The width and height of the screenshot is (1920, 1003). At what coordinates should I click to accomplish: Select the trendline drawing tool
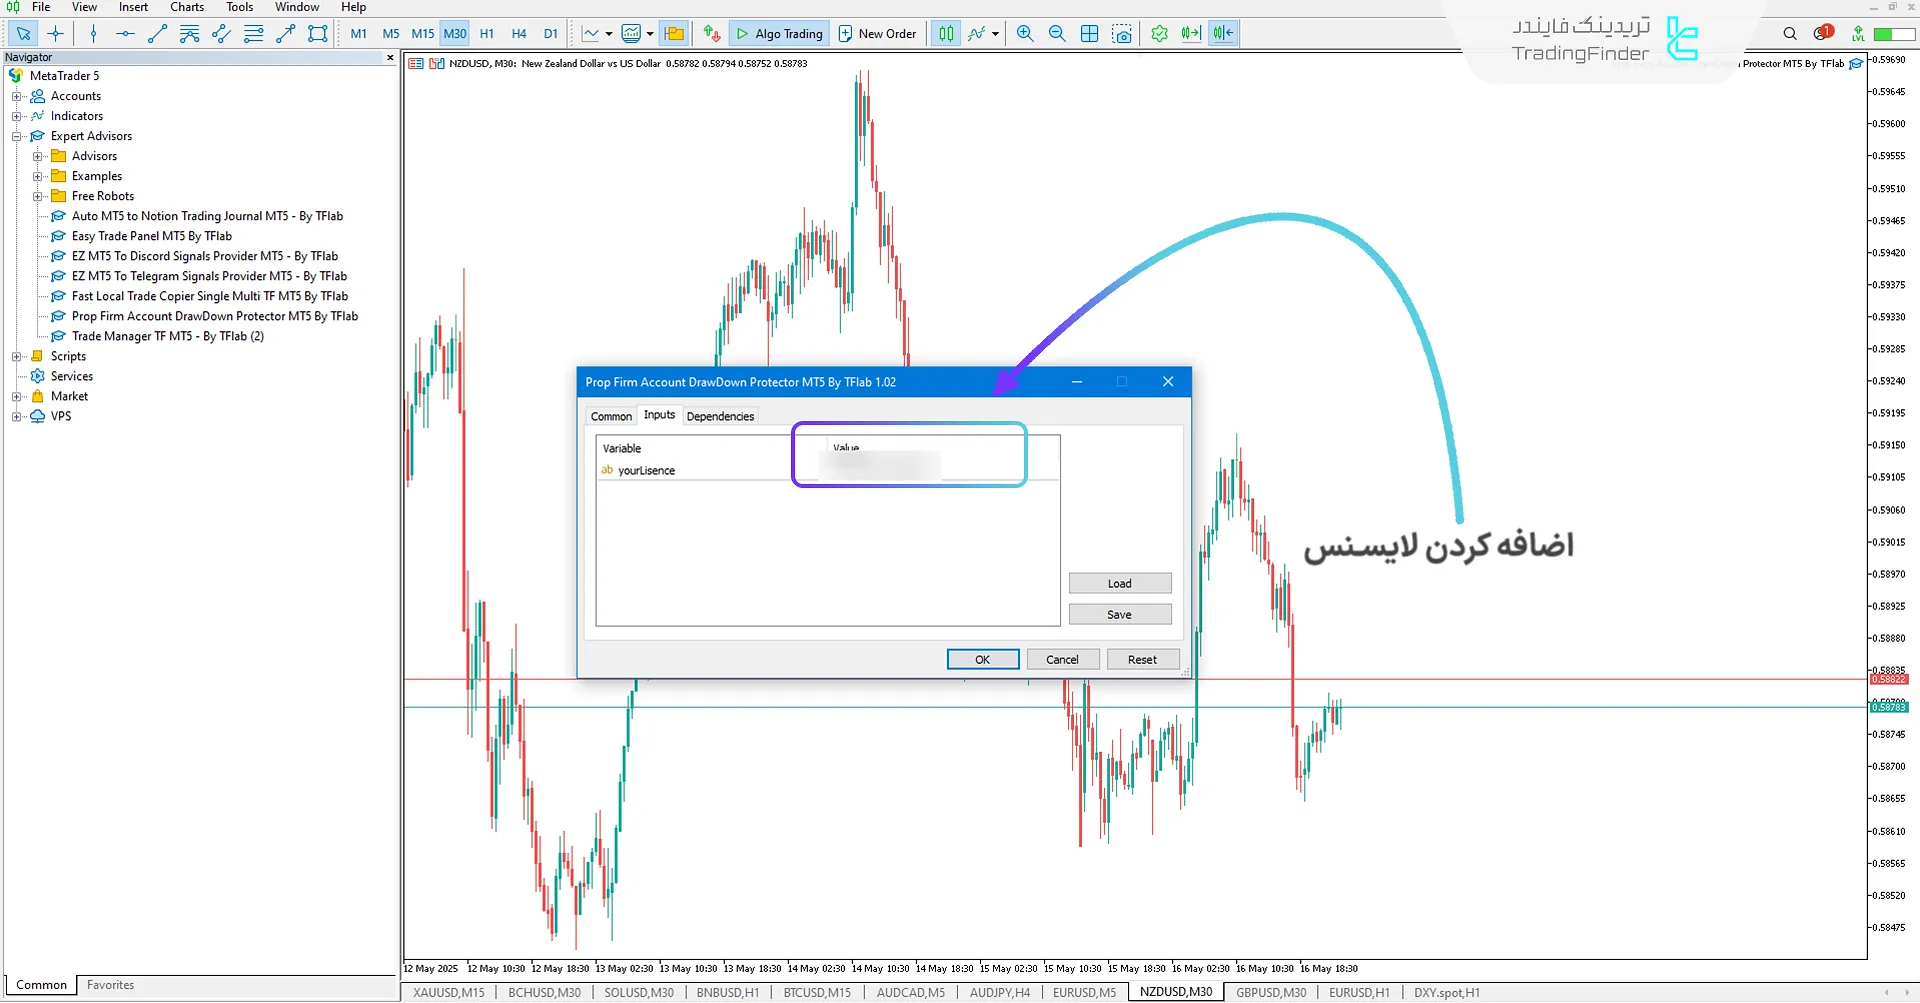tap(157, 33)
